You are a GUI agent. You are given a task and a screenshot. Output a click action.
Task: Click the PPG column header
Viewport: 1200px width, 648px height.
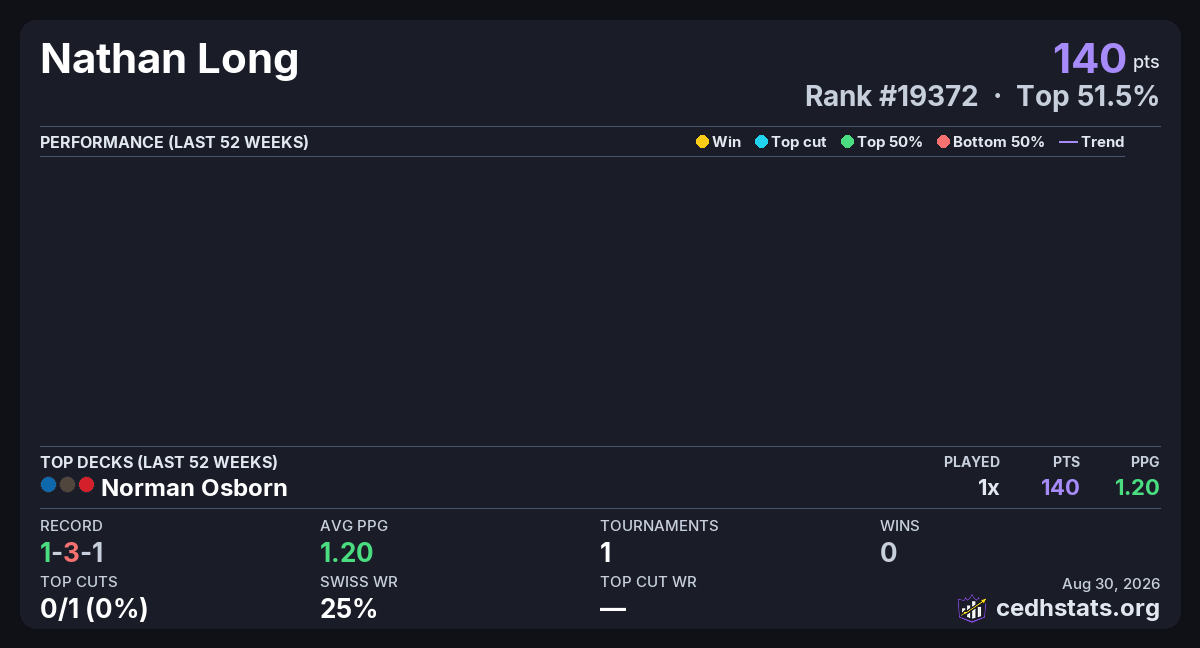tap(1145, 462)
